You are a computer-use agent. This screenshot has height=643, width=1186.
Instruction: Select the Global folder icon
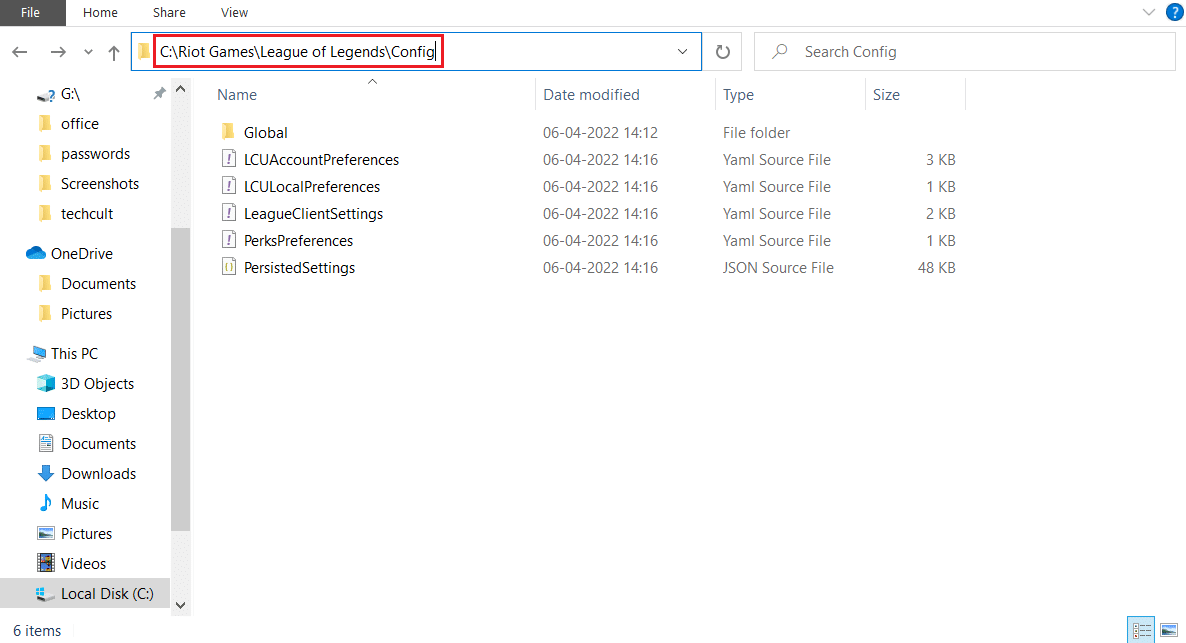point(228,132)
